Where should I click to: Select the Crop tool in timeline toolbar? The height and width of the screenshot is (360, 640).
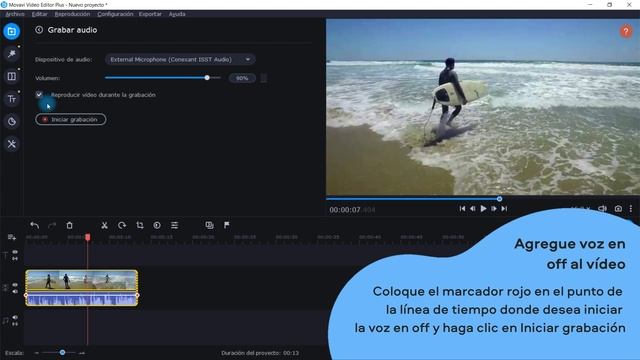[140, 225]
